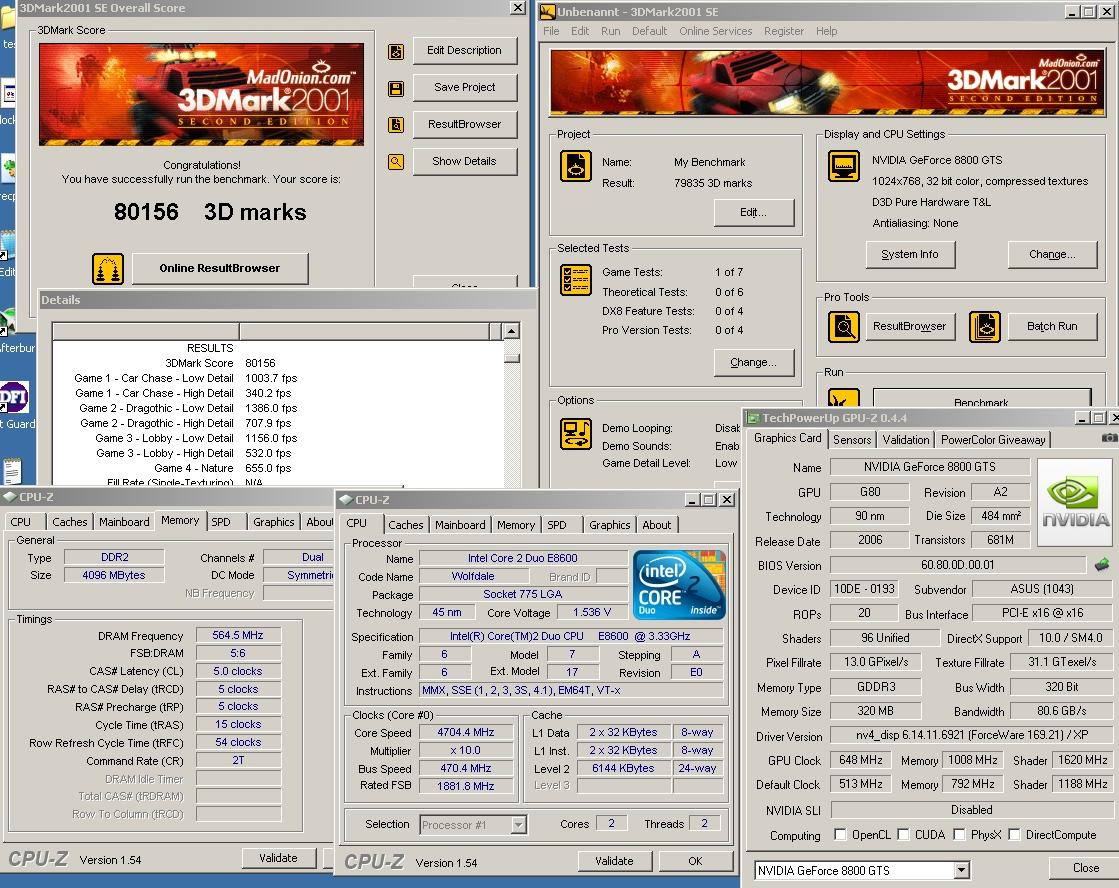Image resolution: width=1119 pixels, height=888 pixels.
Task: Click the Change... button in Selected Tests
Action: [754, 362]
